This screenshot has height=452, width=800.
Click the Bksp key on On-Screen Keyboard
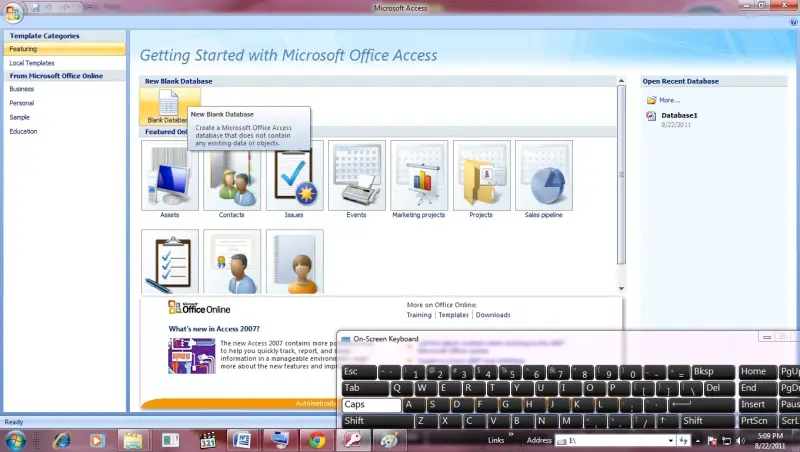[x=713, y=372]
